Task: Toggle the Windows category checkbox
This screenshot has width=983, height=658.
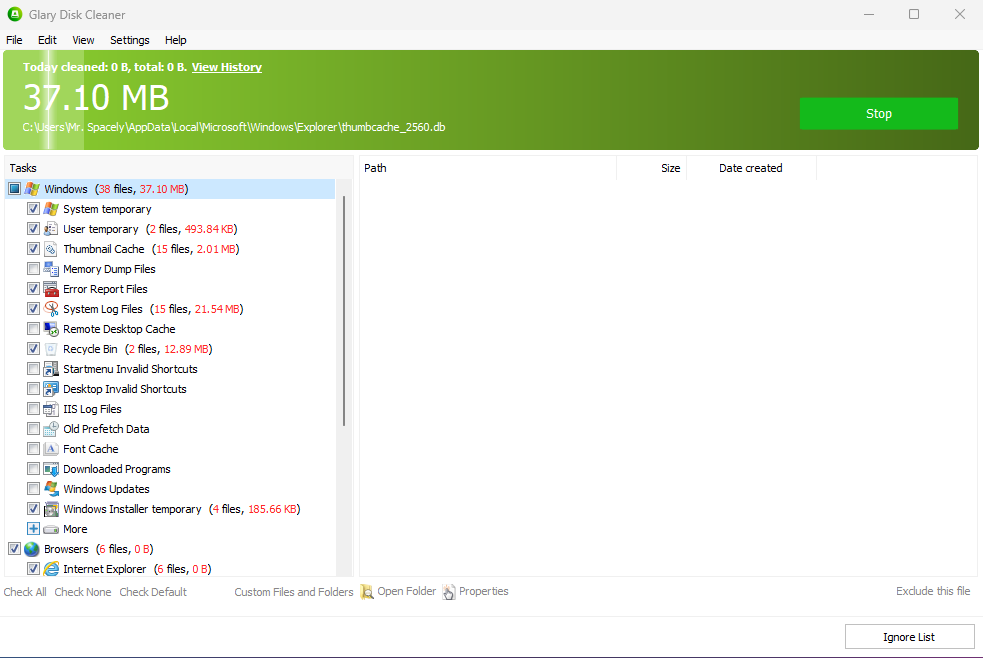Action: 14,189
